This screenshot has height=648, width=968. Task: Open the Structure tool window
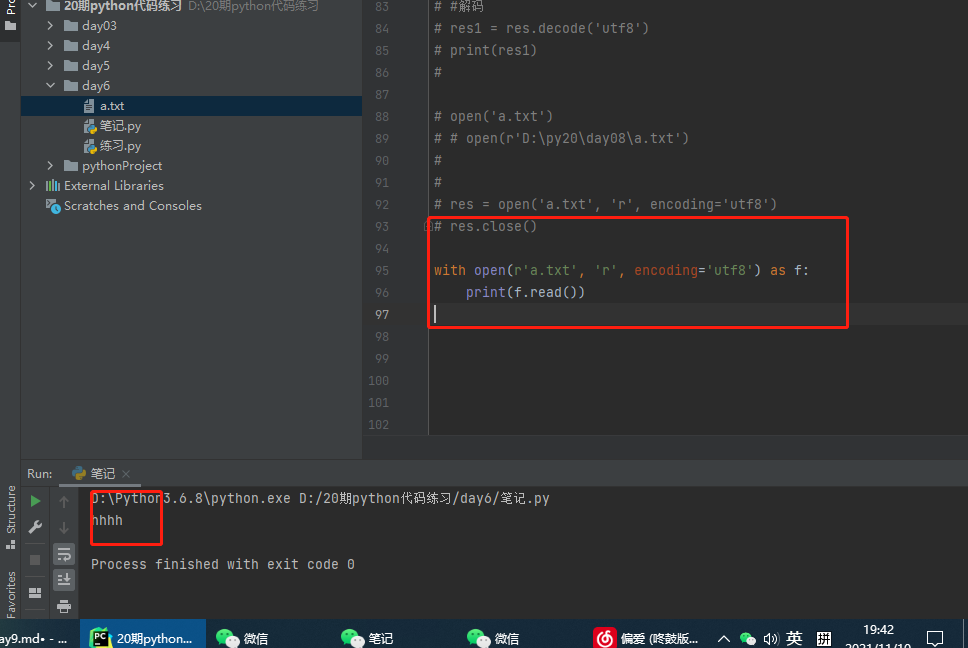tap(10, 517)
